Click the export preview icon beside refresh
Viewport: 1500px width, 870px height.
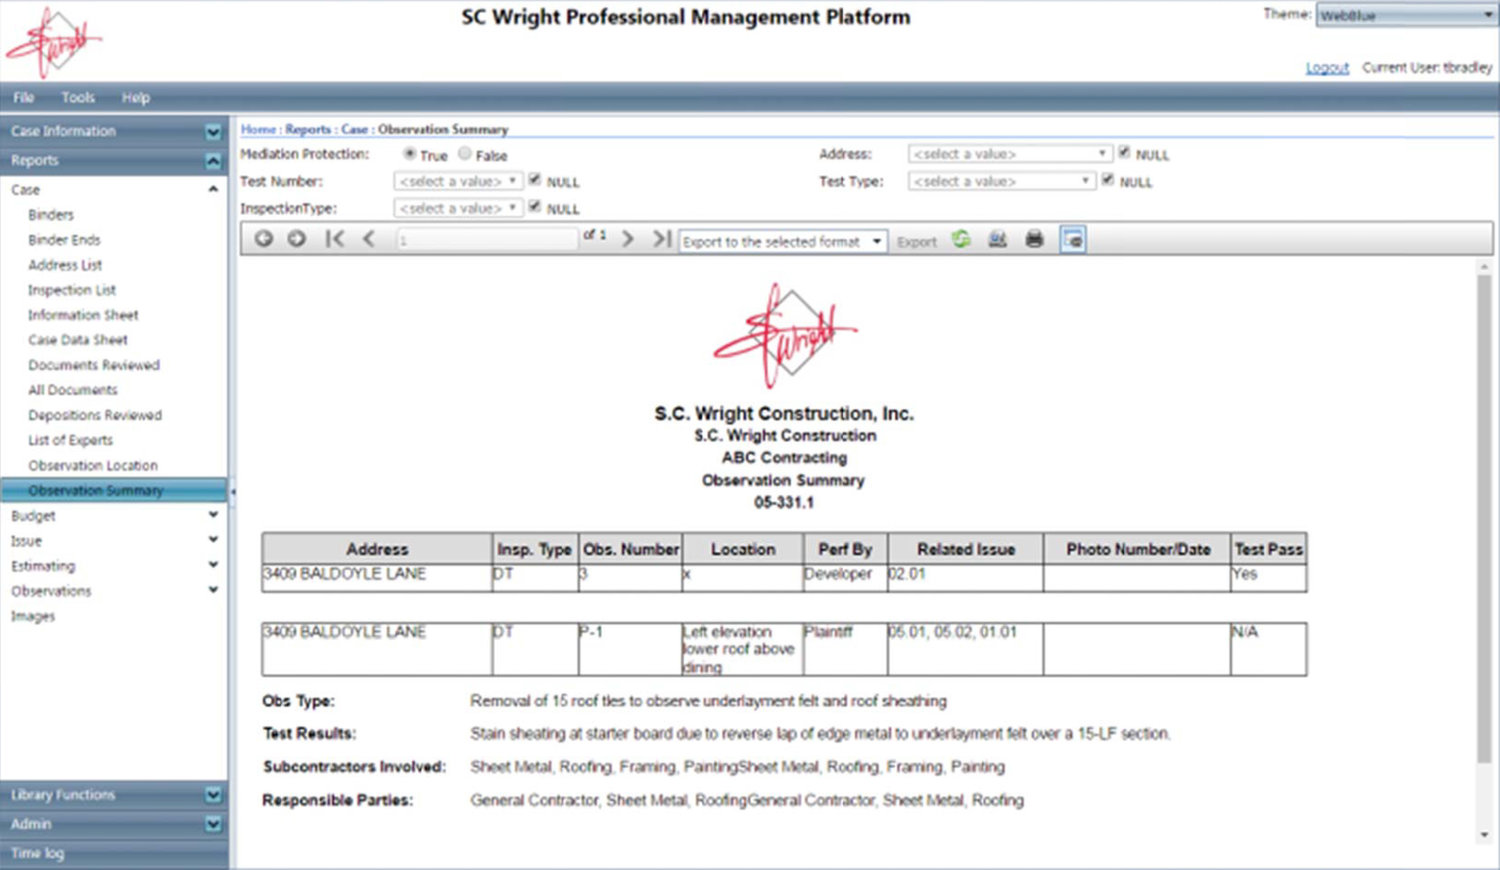click(x=997, y=239)
